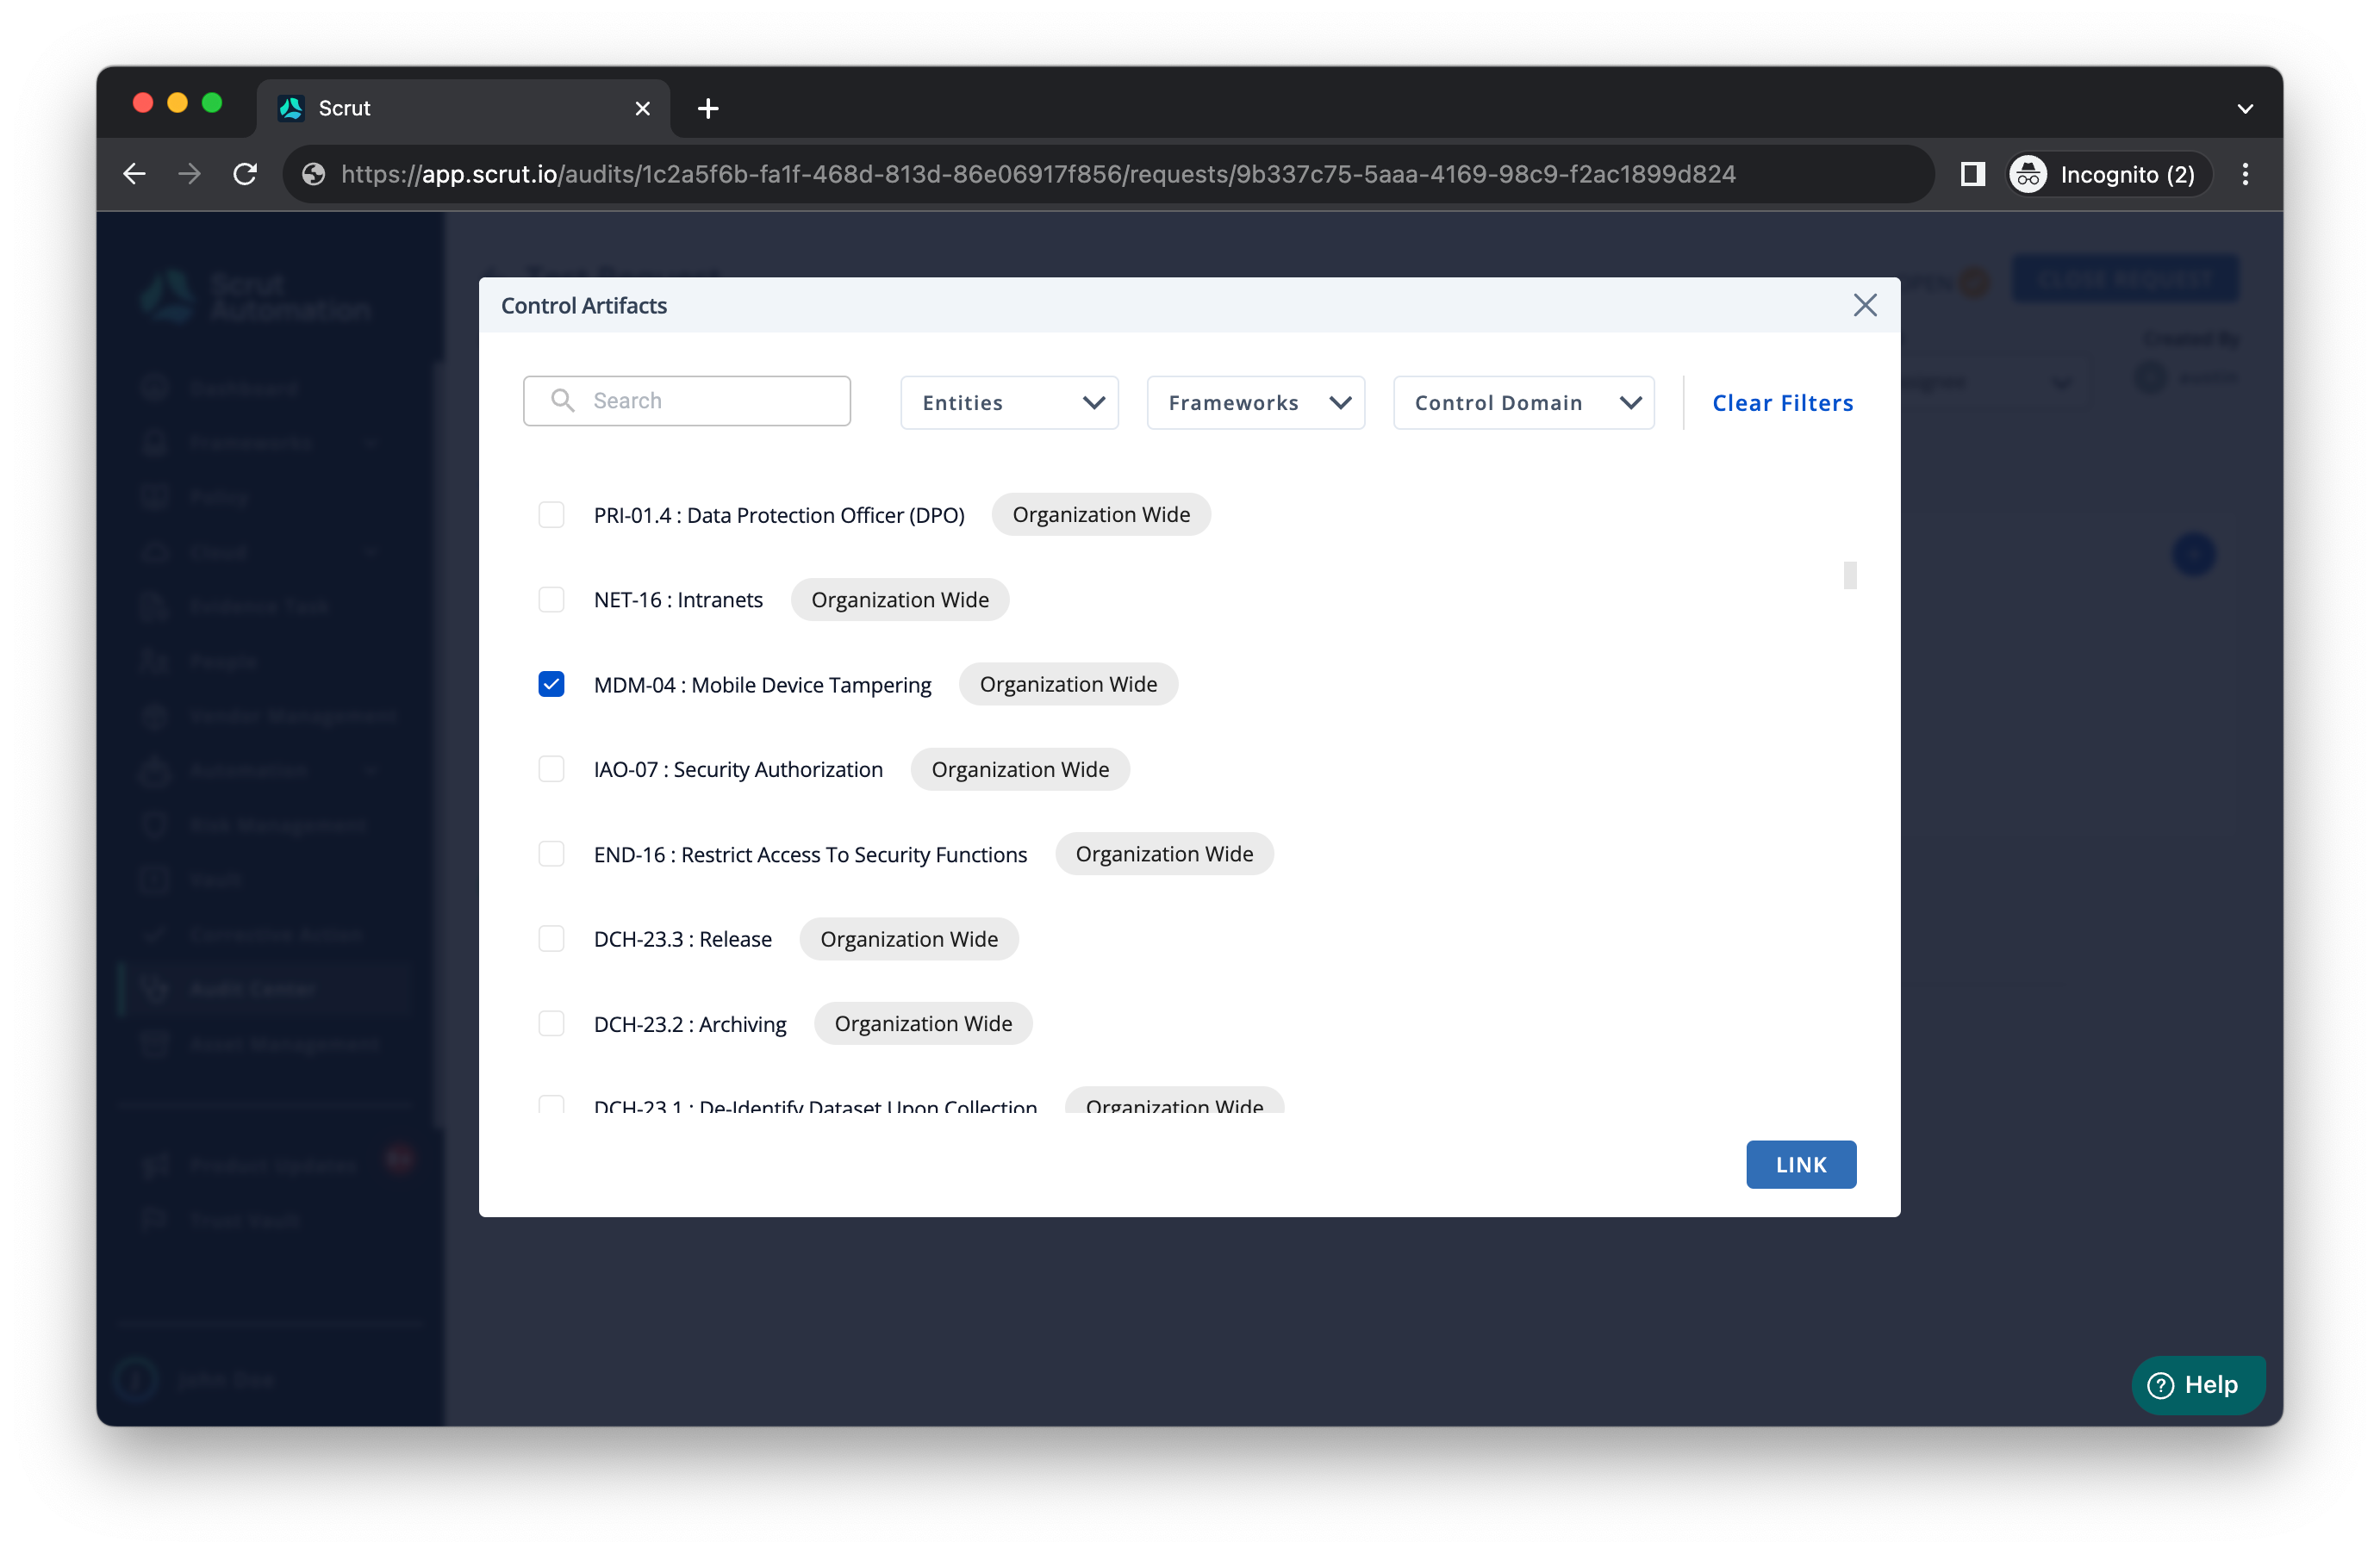This screenshot has height=1554, width=2380.
Task: Click the LINK button
Action: point(1801,1165)
